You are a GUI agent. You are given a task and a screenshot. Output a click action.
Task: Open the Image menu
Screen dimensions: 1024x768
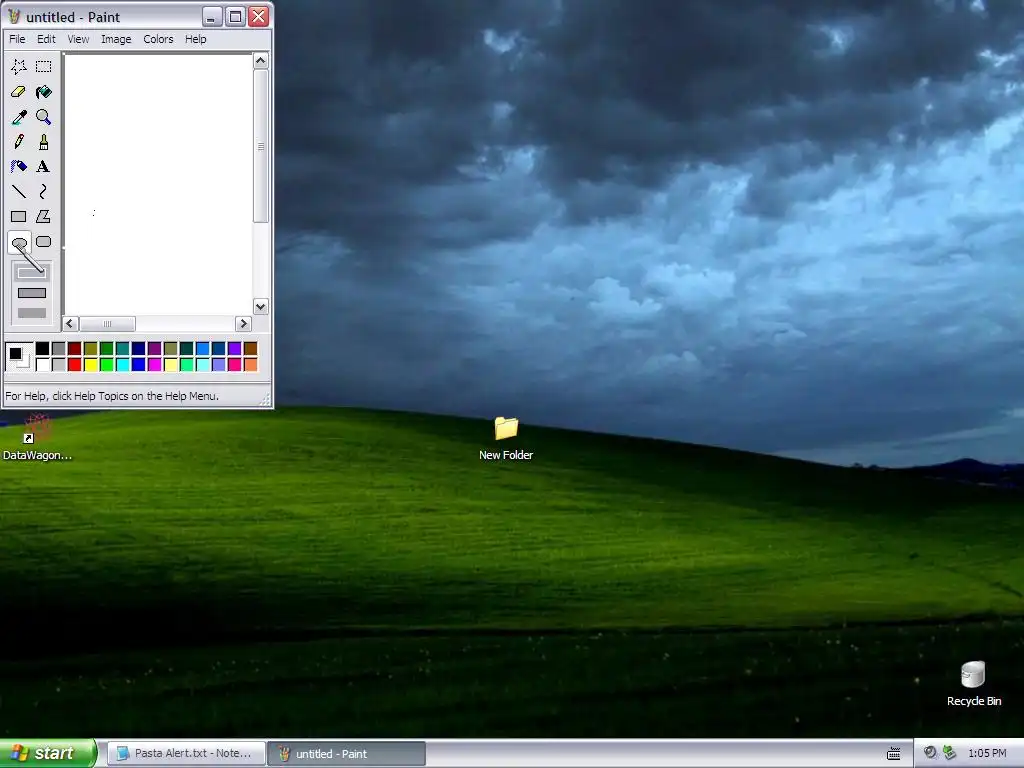point(116,39)
